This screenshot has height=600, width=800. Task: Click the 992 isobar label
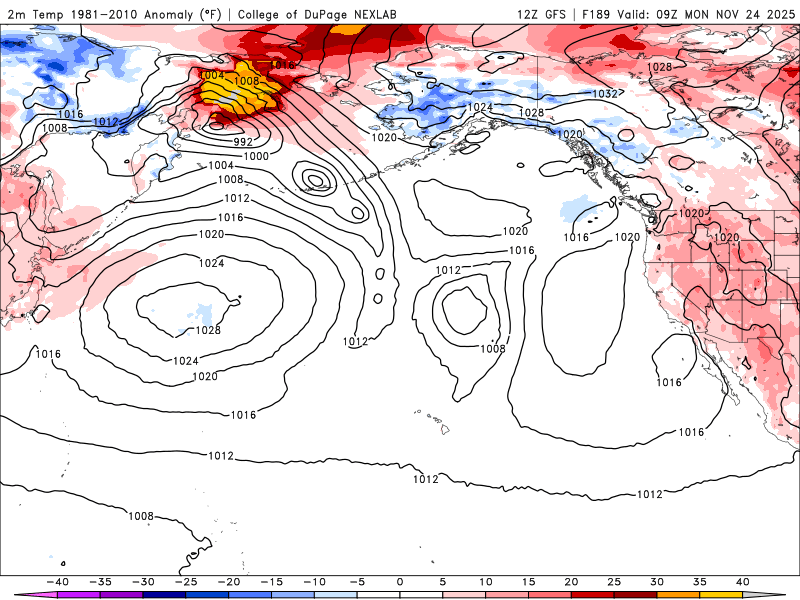[243, 142]
